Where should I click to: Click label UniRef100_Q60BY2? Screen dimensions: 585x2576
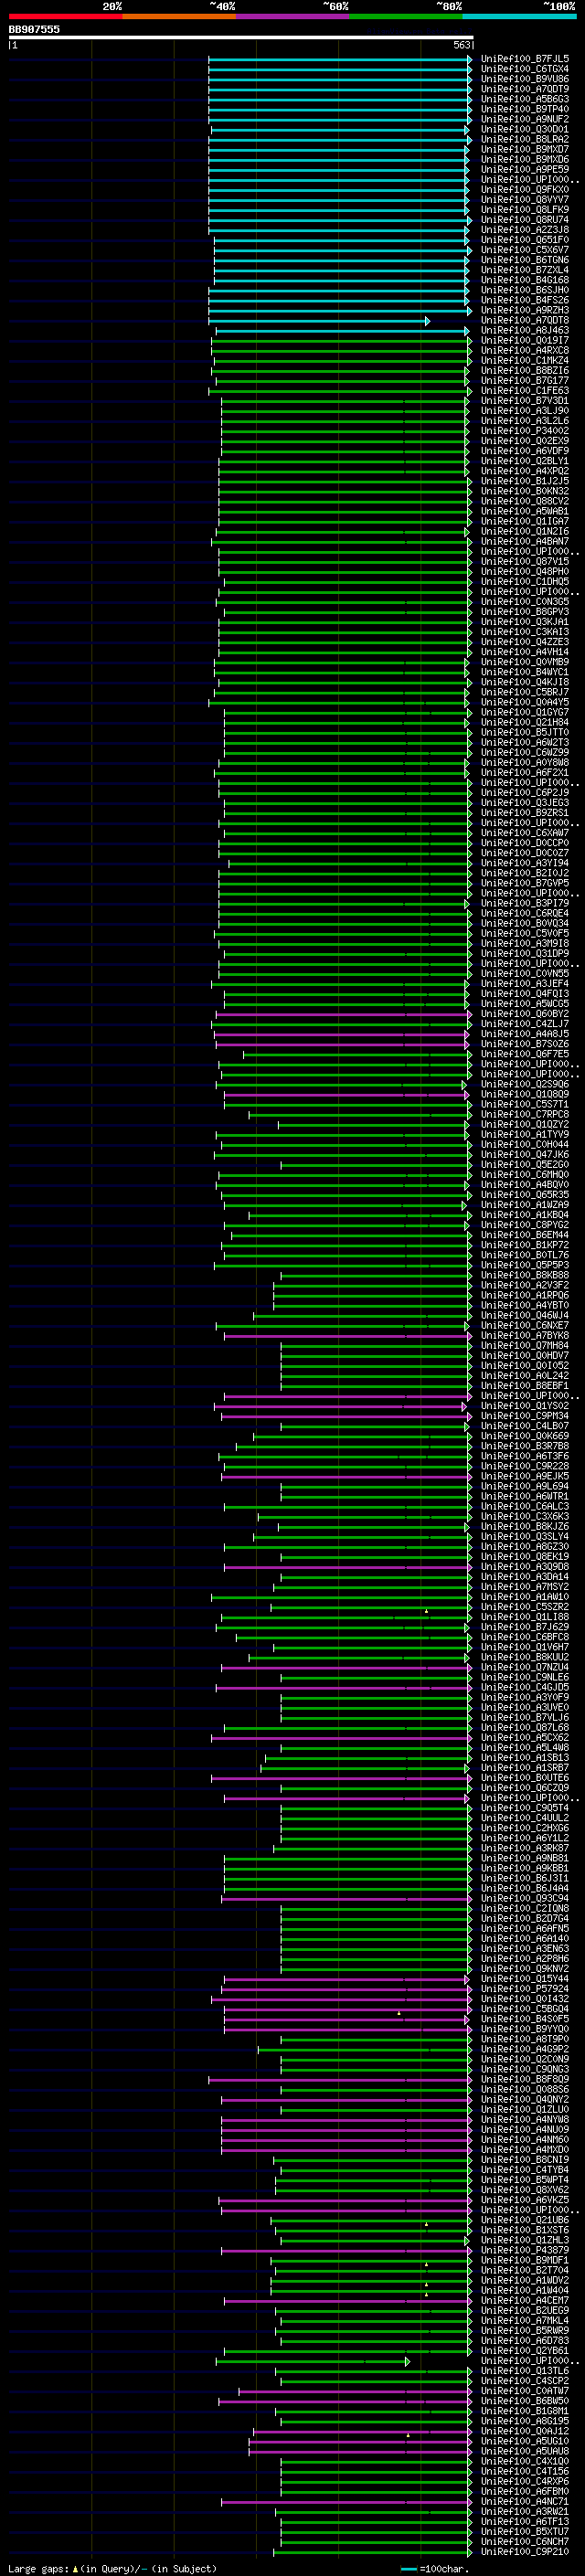click(x=525, y=1014)
